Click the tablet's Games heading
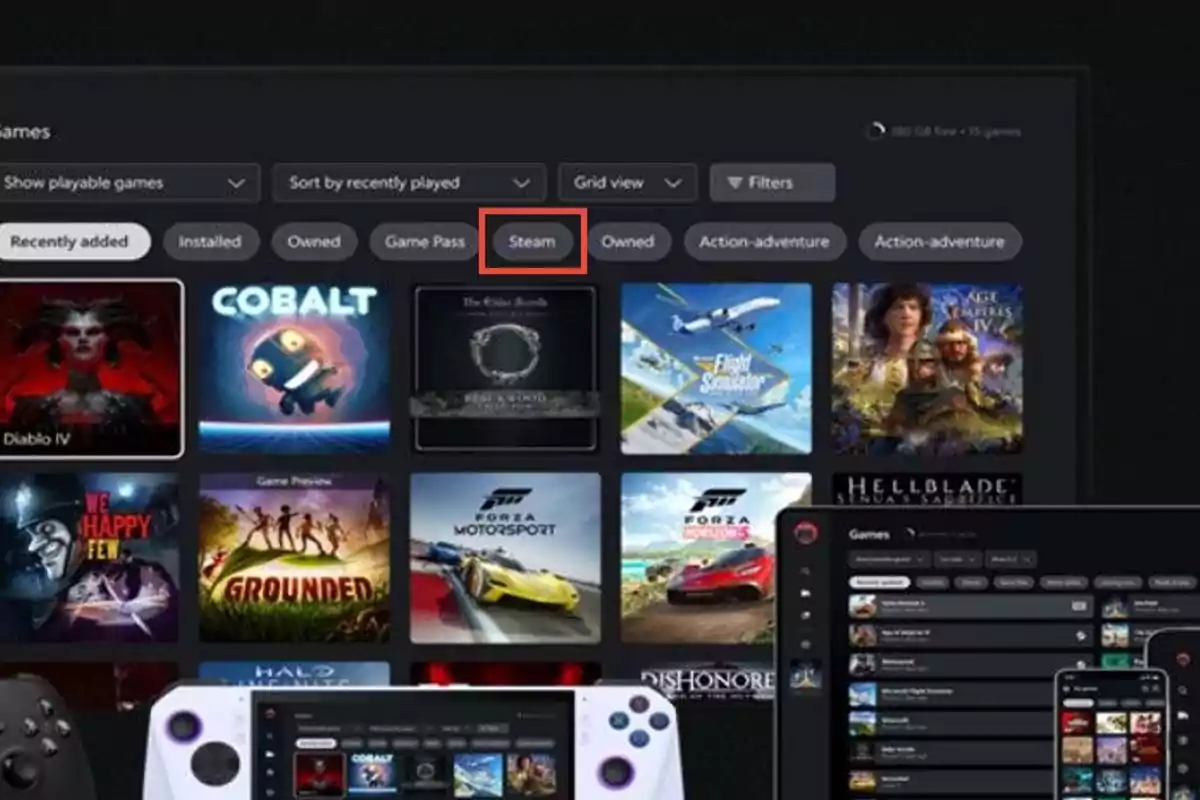 point(869,535)
